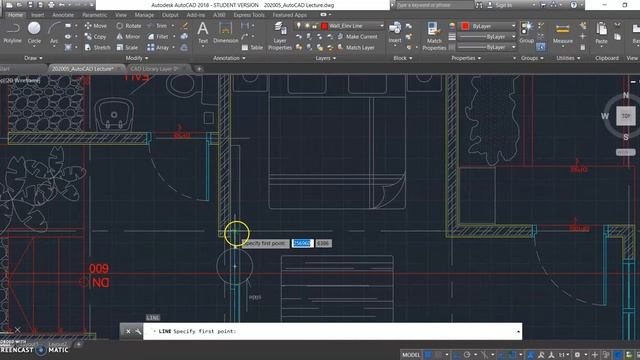
Task: Expand the Annotation panel
Action: (229, 58)
